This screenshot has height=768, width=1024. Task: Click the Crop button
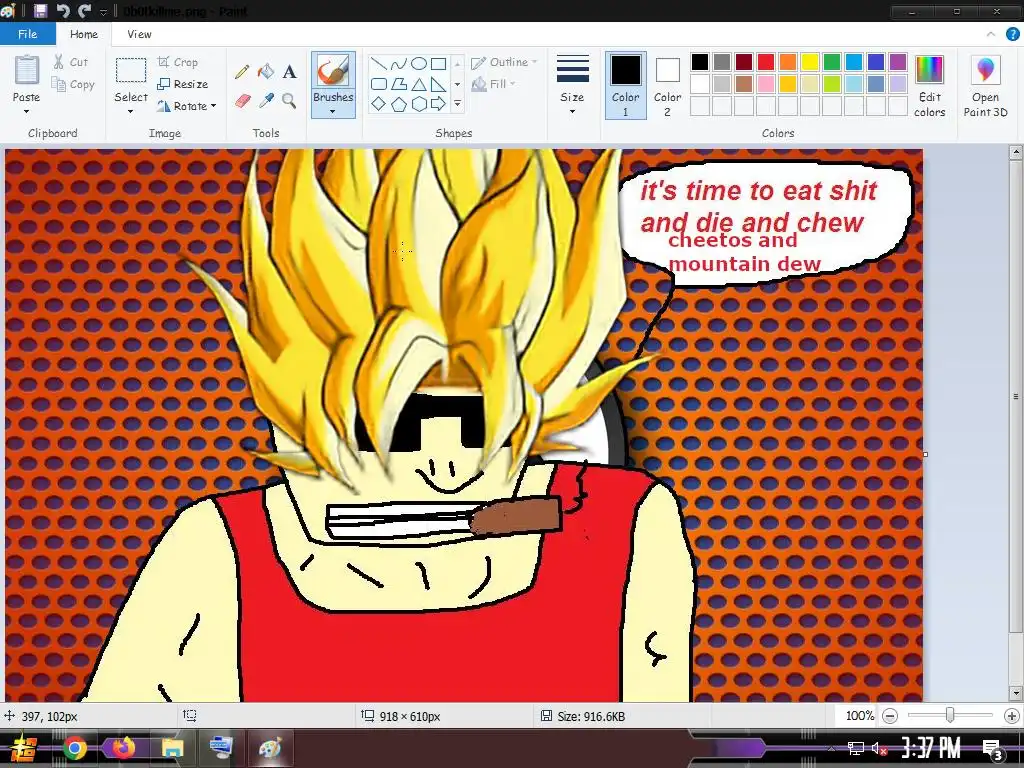178,62
